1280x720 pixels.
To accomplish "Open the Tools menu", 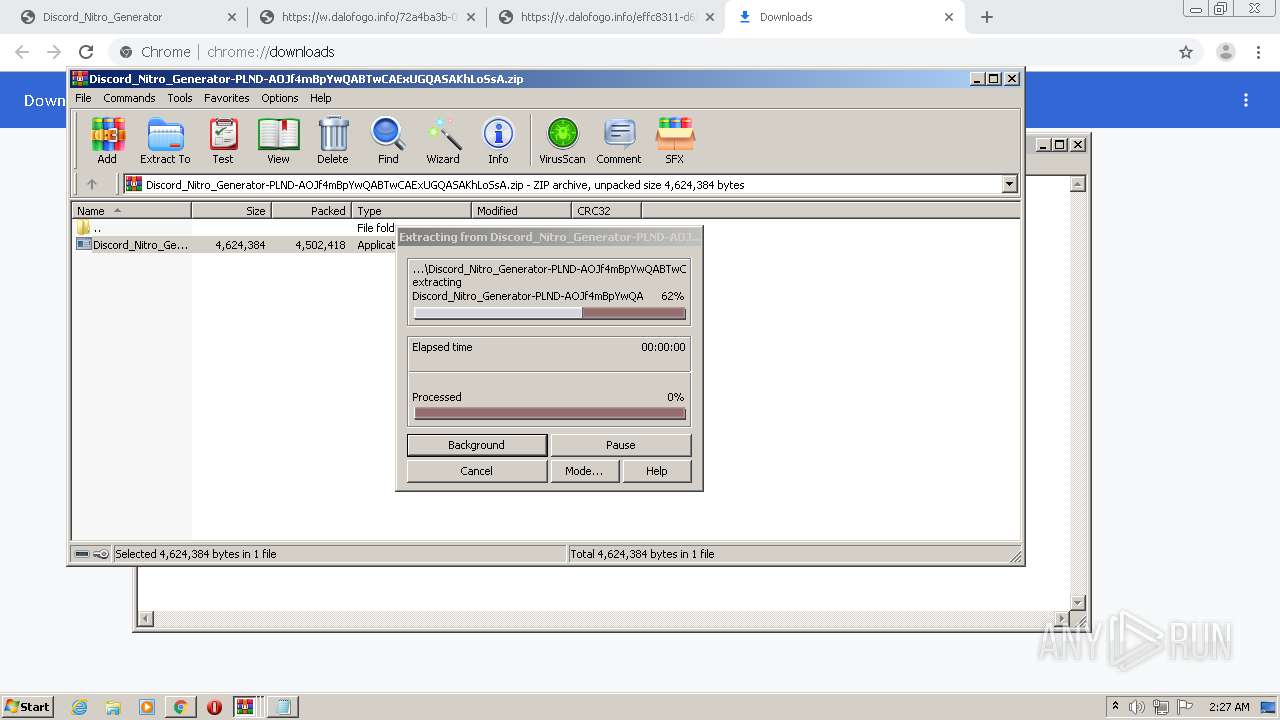I will click(180, 98).
